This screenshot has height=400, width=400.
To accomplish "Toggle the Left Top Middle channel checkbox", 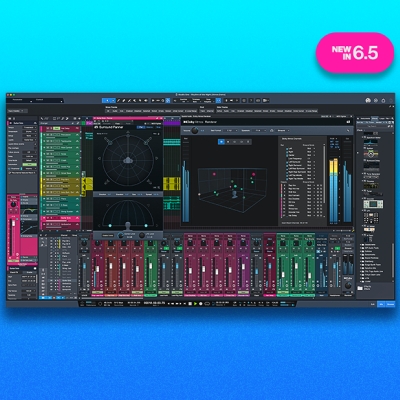I will (287, 176).
